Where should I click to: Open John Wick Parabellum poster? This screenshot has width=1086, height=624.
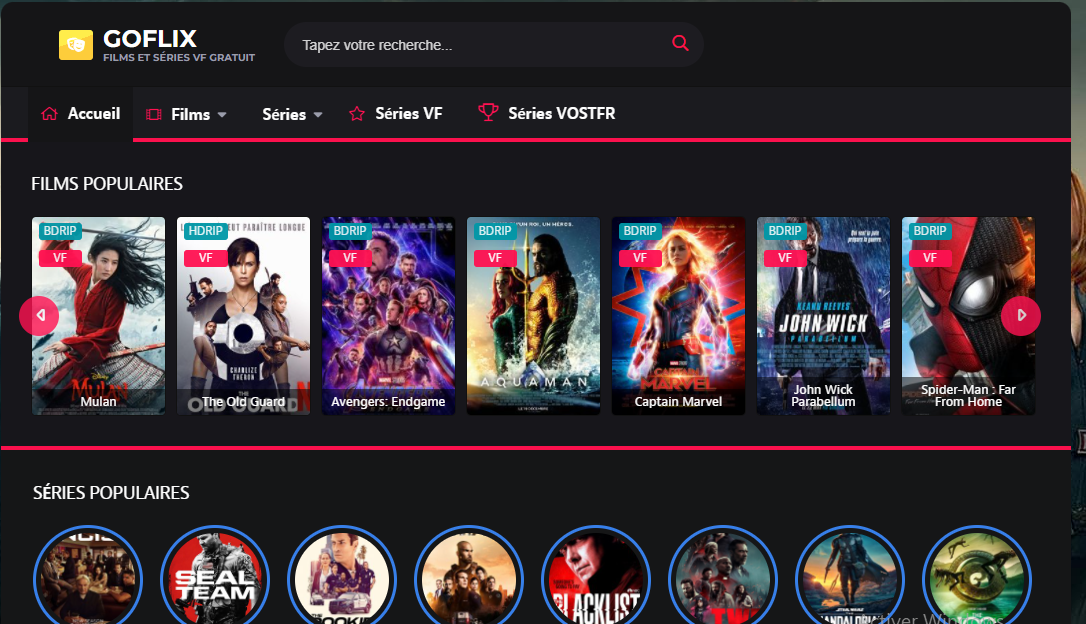tap(823, 316)
